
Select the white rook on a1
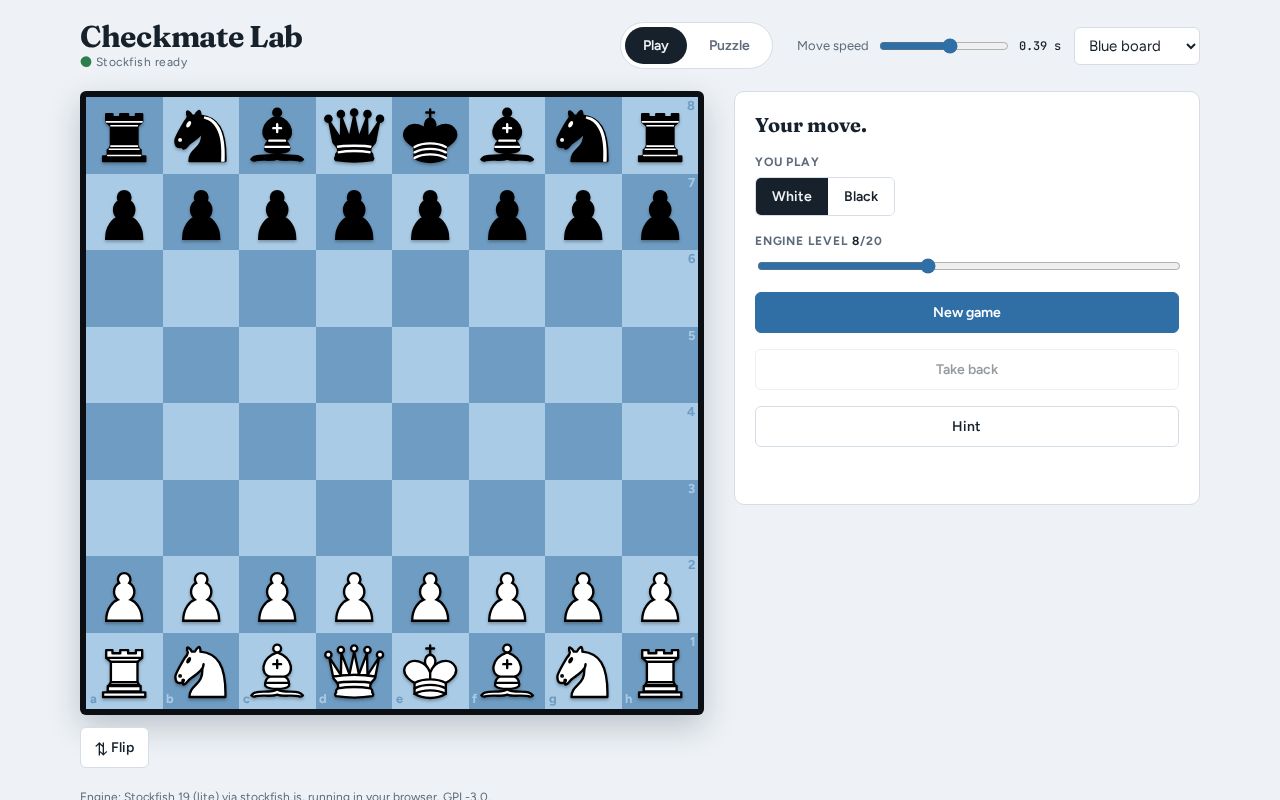pyautogui.click(x=124, y=671)
